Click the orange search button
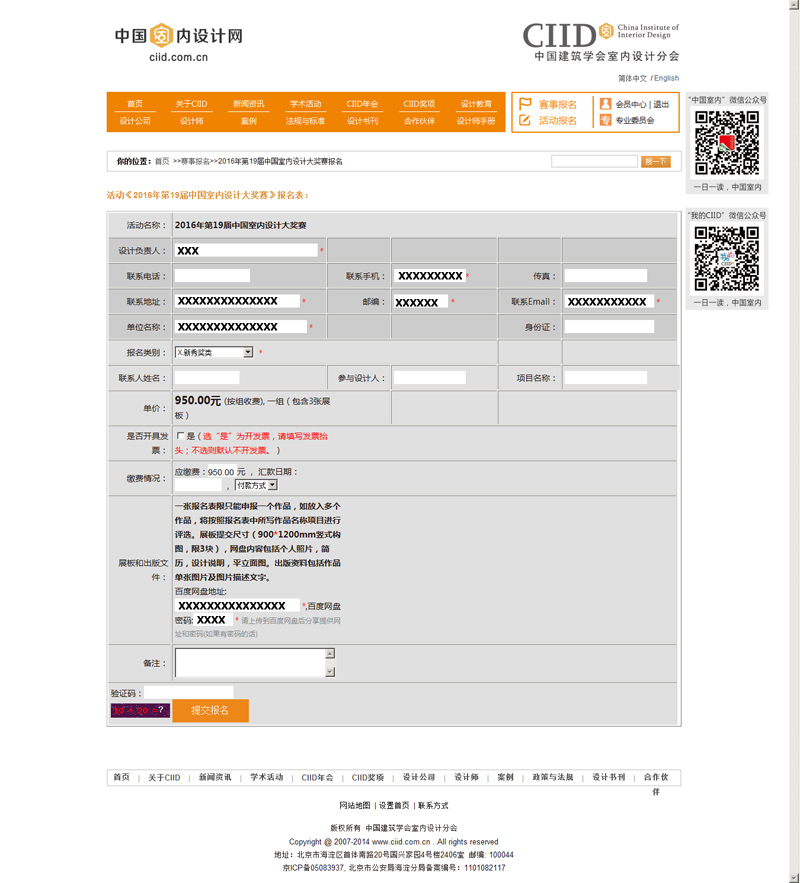This screenshot has height=883, width=800. (x=655, y=161)
